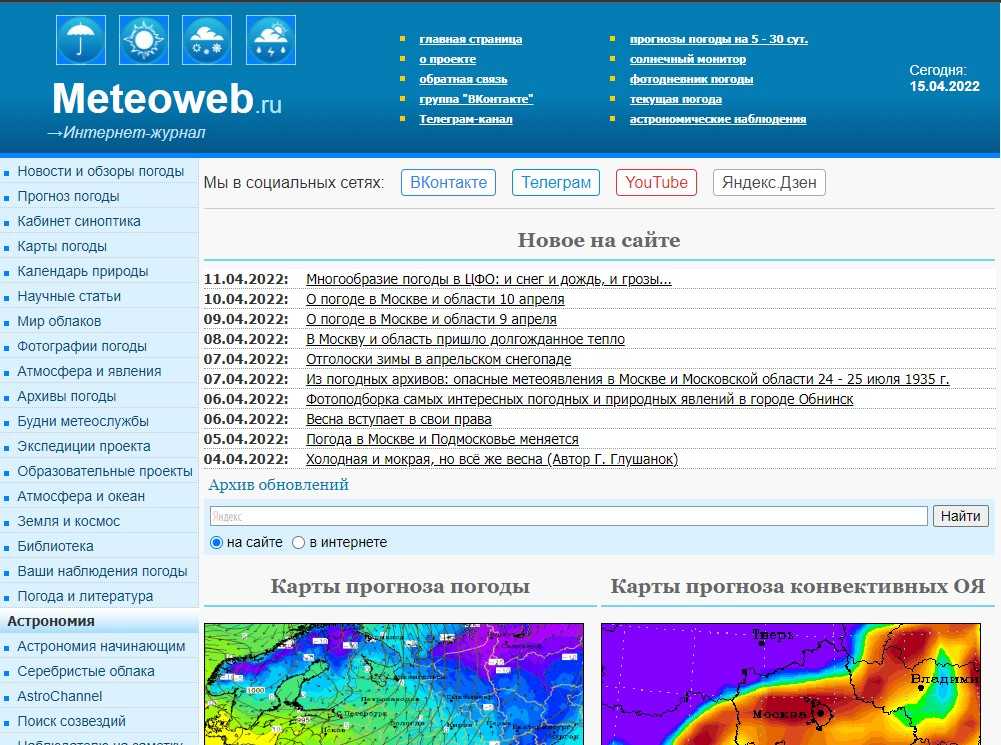This screenshot has height=745, width=1001.
Task: Open the ВКонтакте social button
Action: [x=449, y=182]
